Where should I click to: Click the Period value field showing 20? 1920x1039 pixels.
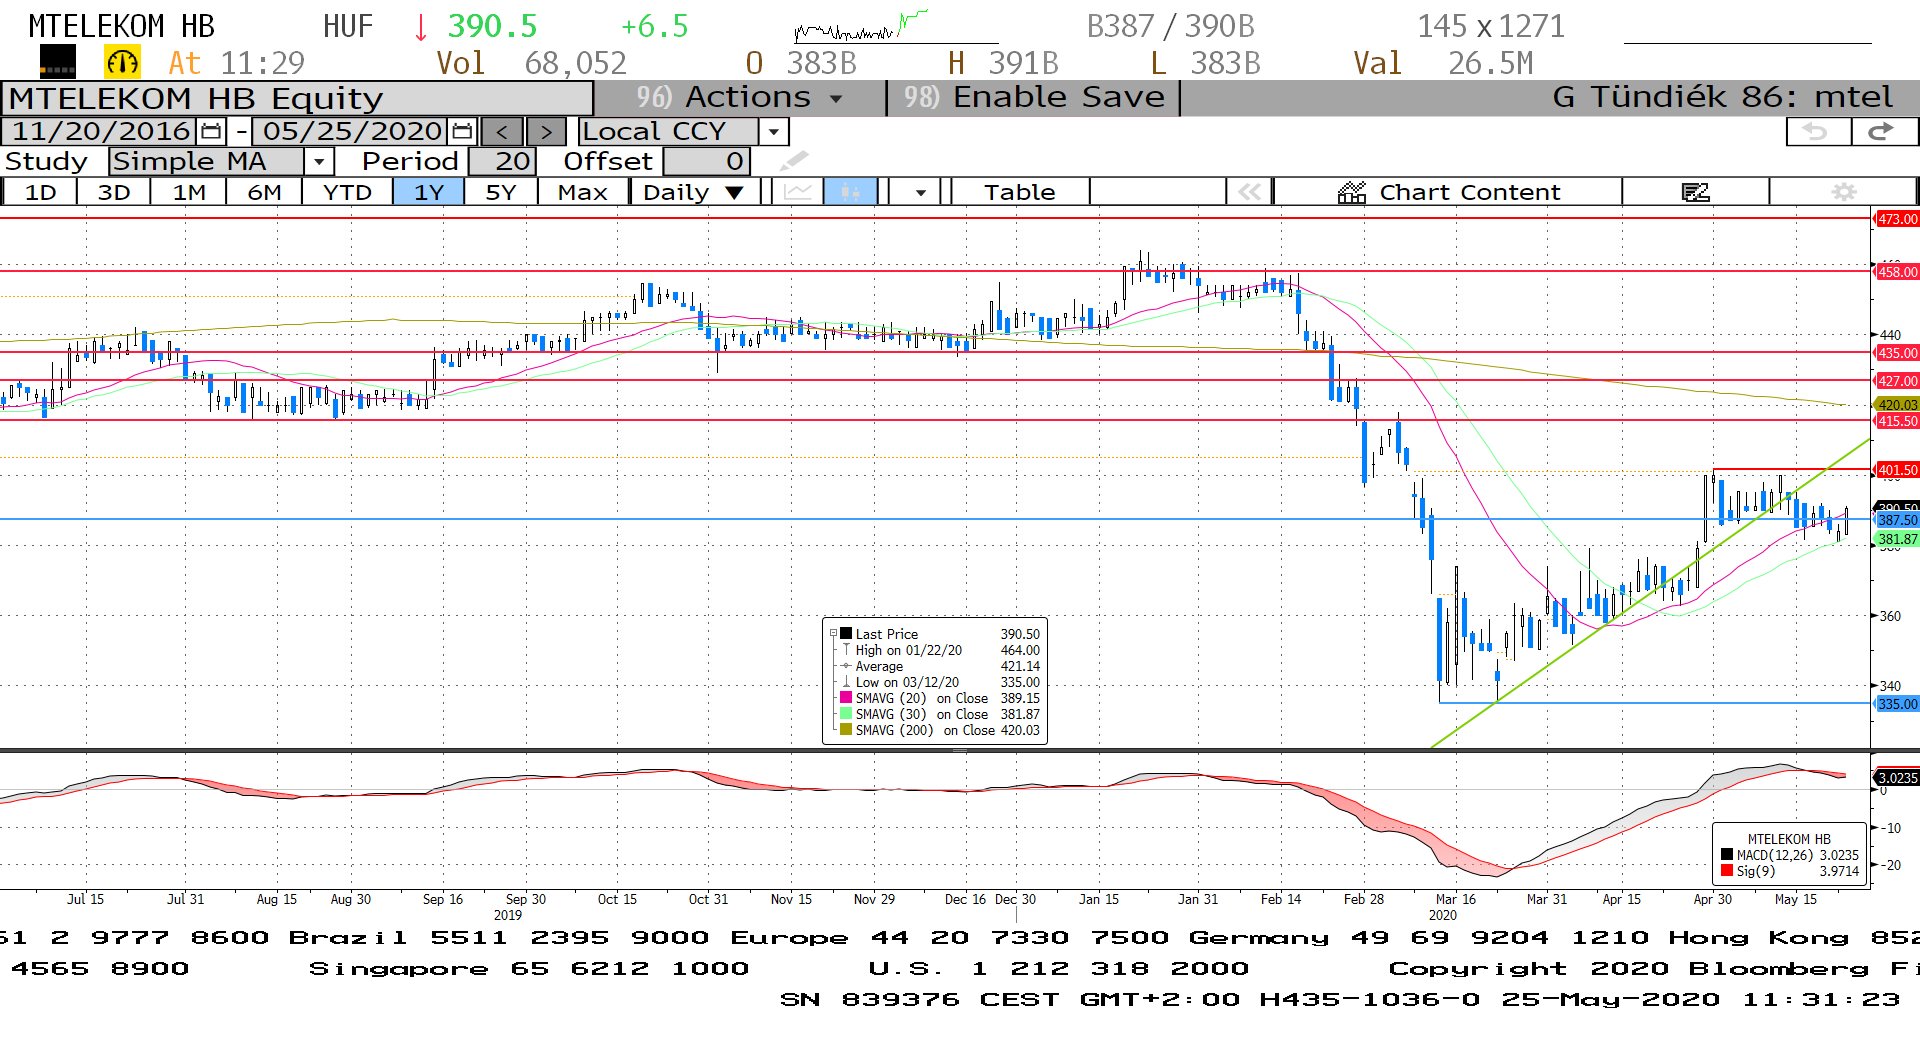pos(503,161)
